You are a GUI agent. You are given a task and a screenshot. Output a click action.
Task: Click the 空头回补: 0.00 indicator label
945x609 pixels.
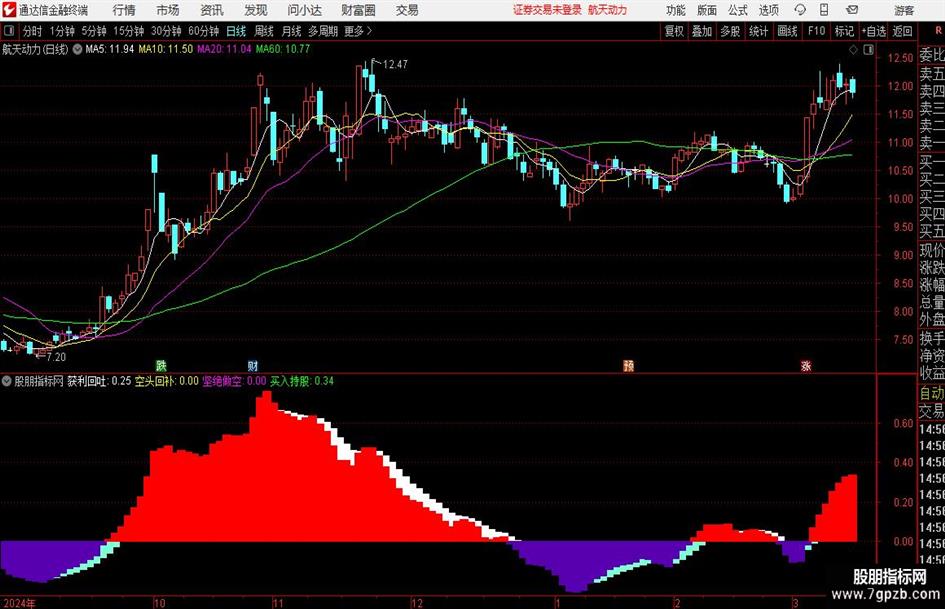click(167, 381)
